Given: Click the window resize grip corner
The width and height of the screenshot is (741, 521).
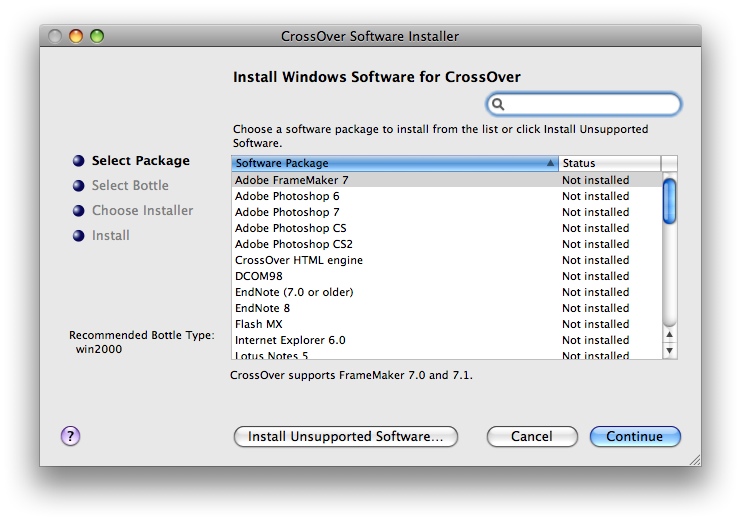Looking at the screenshot, I should [x=695, y=460].
